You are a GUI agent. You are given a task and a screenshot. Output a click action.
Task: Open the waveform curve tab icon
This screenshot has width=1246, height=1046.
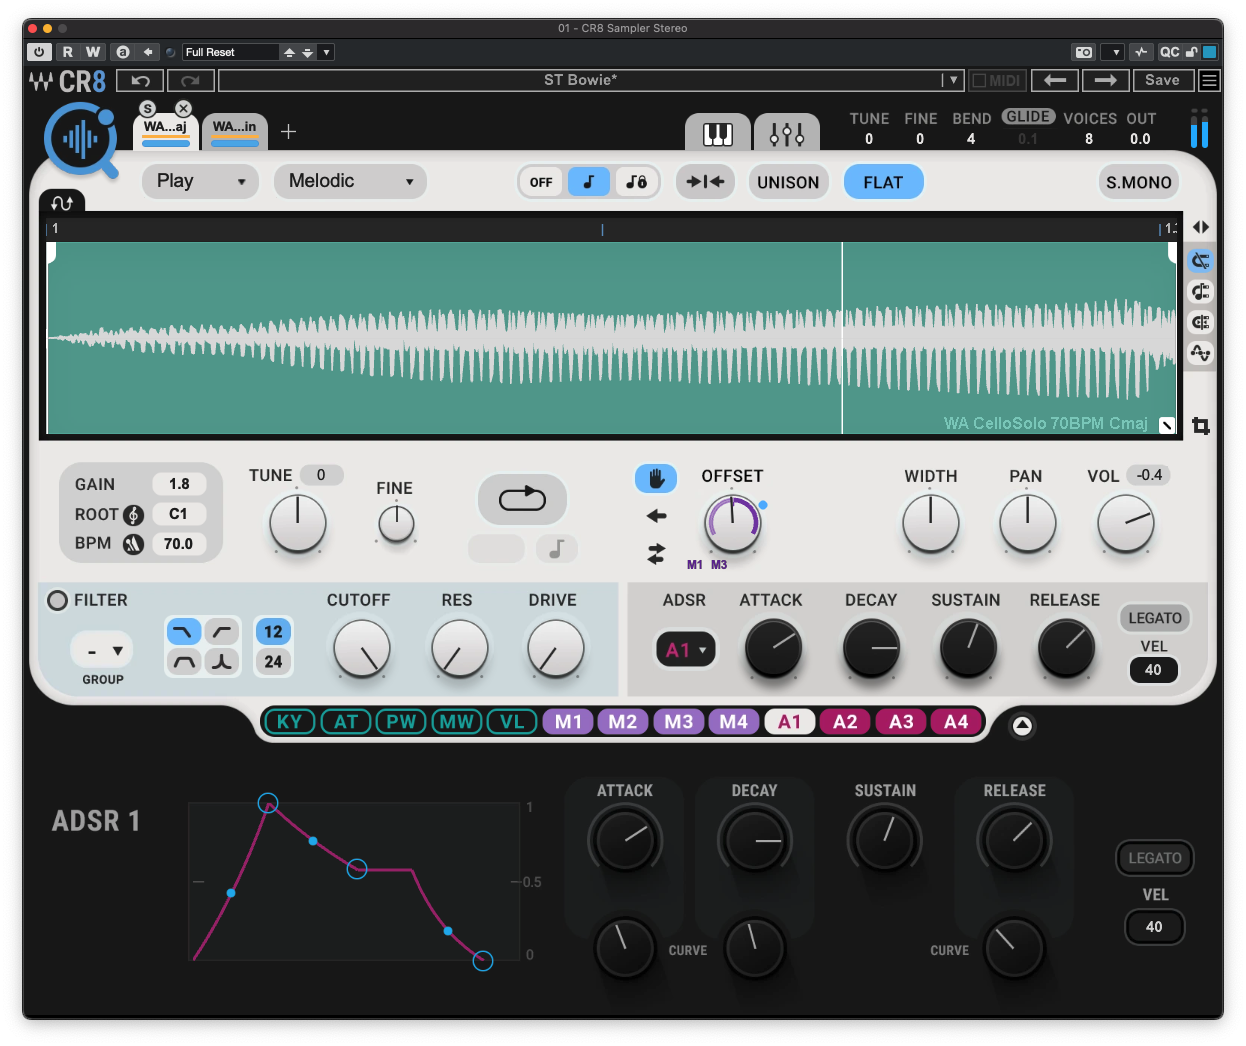[x=62, y=203]
